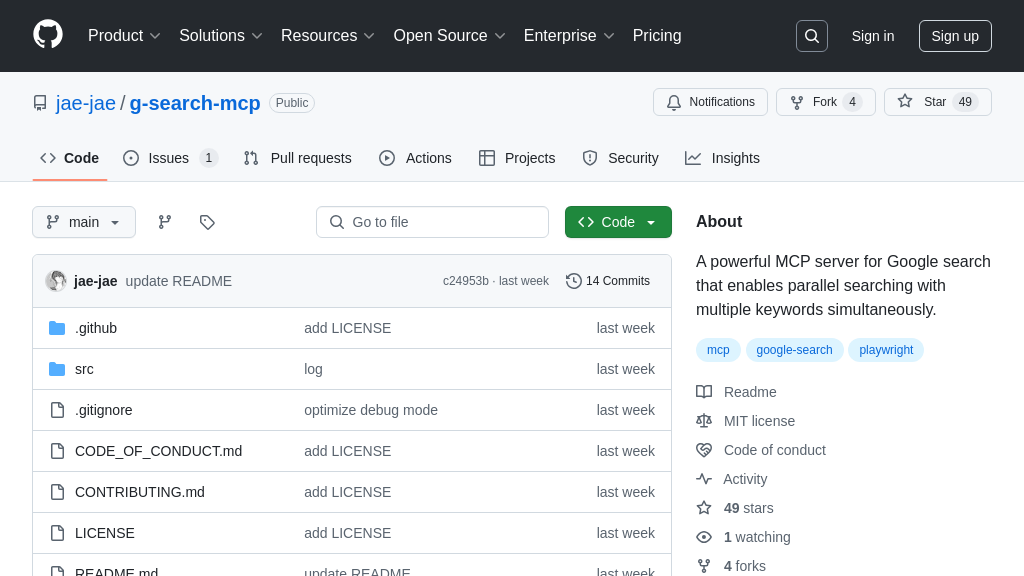Viewport: 1024px width, 576px height.
Task: Expand the Product menu
Action: tap(124, 36)
